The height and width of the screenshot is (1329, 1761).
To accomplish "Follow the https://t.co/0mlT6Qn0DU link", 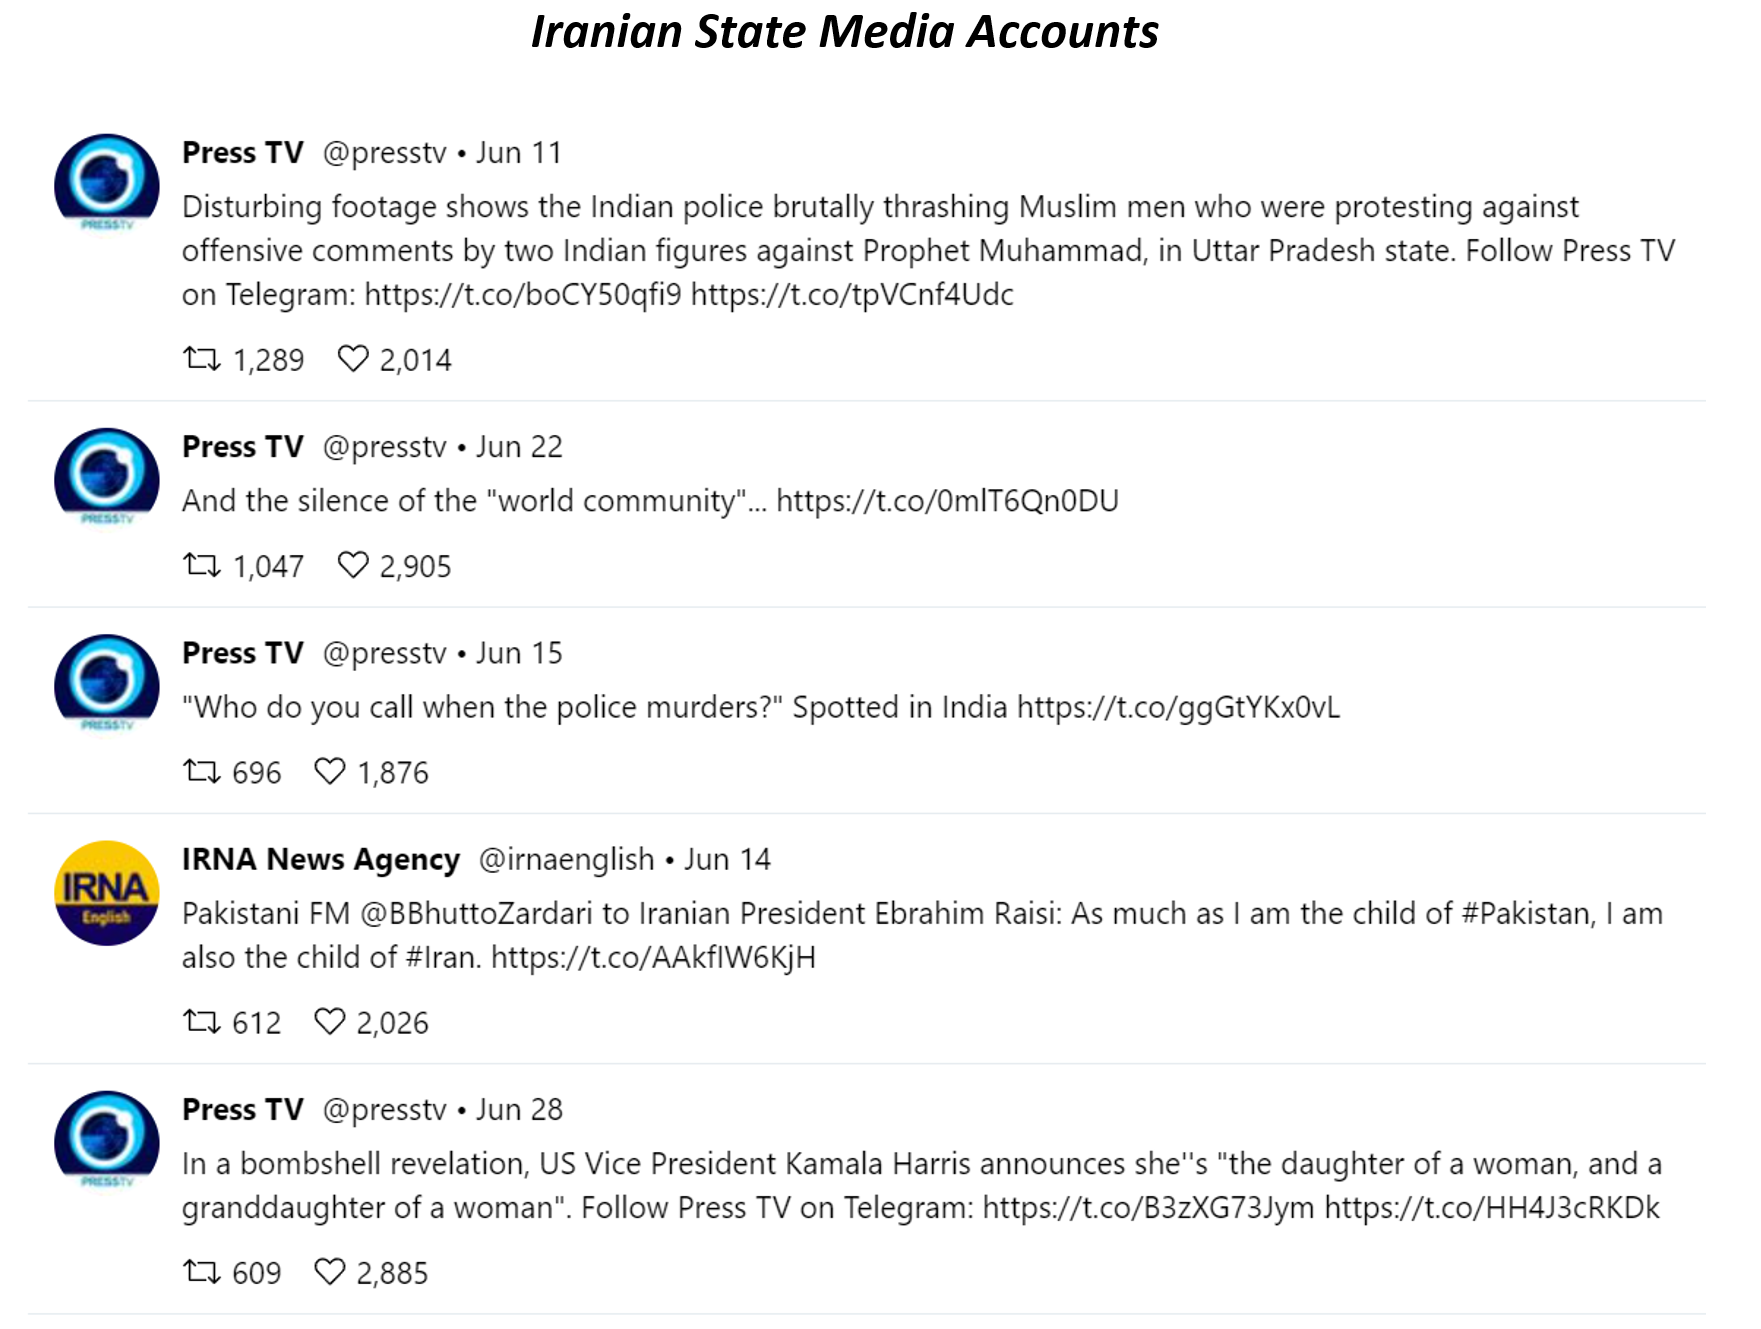I will tap(947, 500).
